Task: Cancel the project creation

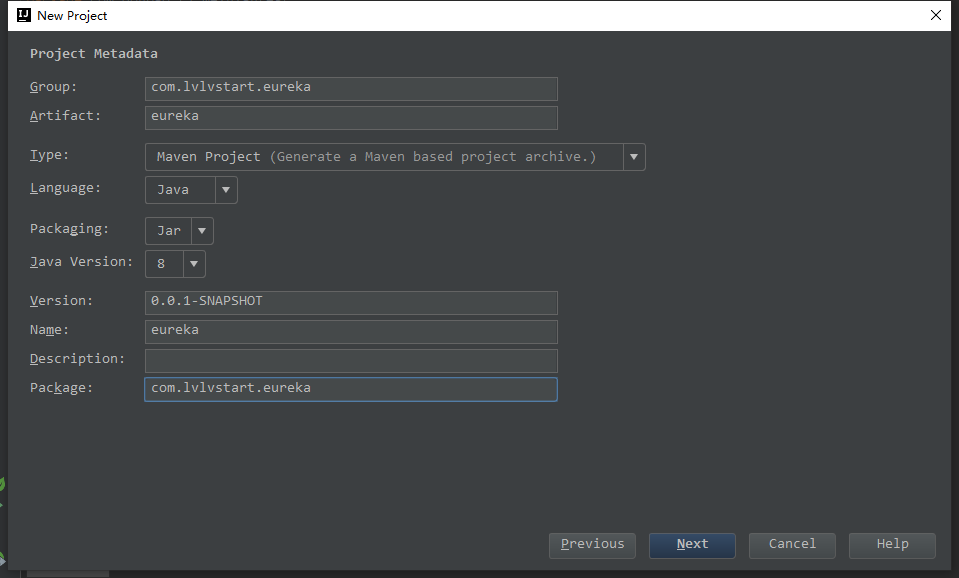Action: pyautogui.click(x=792, y=545)
